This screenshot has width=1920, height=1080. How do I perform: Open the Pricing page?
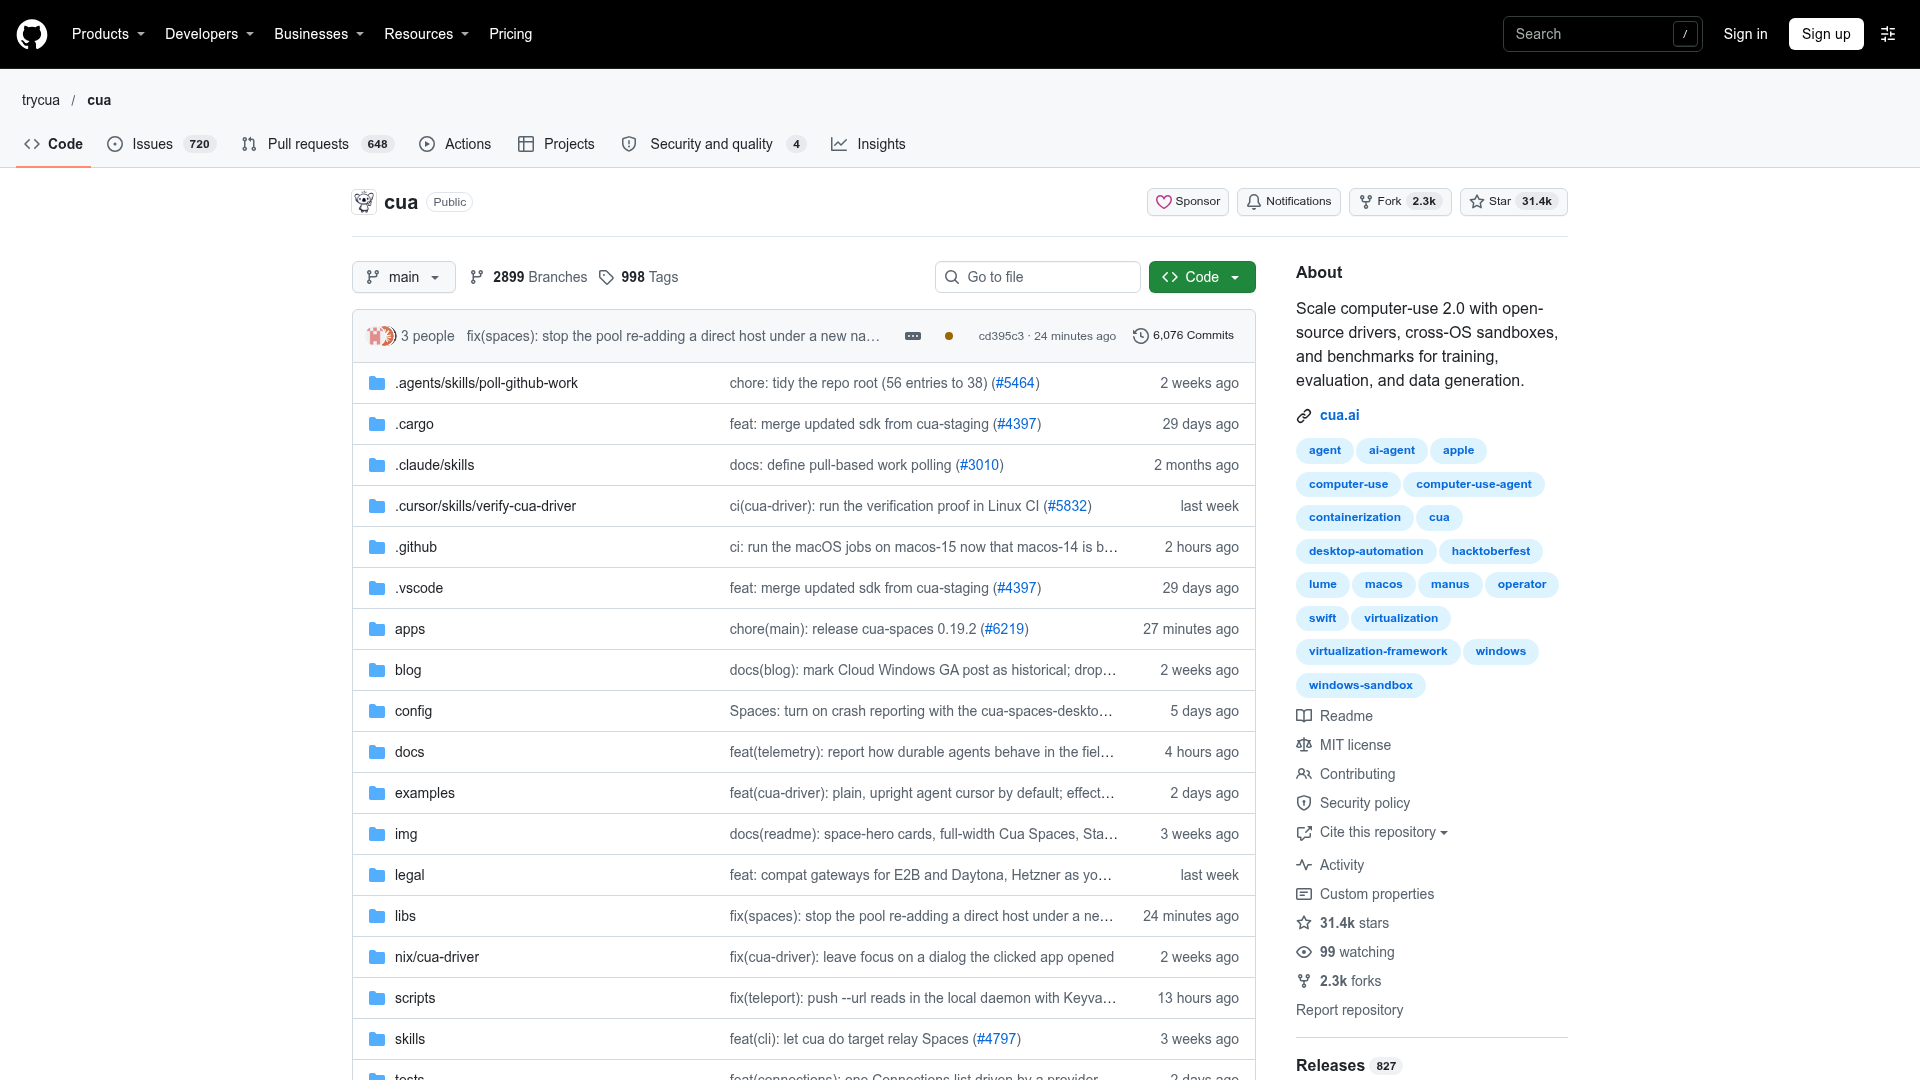pos(510,34)
